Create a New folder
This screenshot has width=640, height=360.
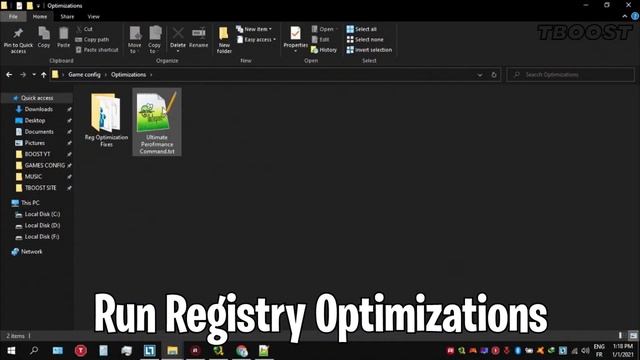pyautogui.click(x=224, y=40)
